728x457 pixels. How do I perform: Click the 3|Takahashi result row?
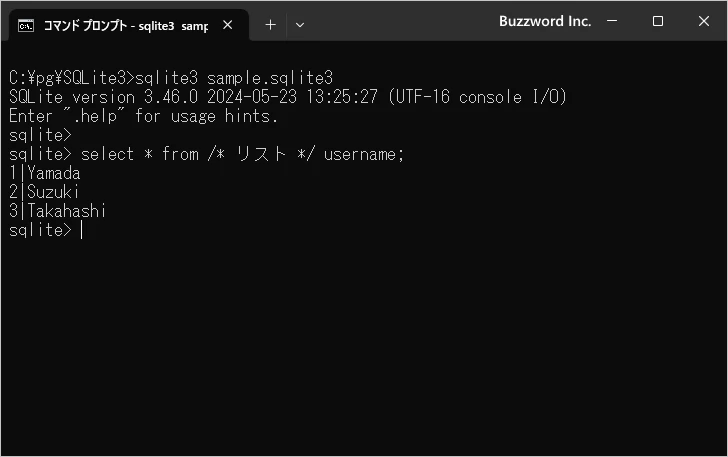coord(57,211)
